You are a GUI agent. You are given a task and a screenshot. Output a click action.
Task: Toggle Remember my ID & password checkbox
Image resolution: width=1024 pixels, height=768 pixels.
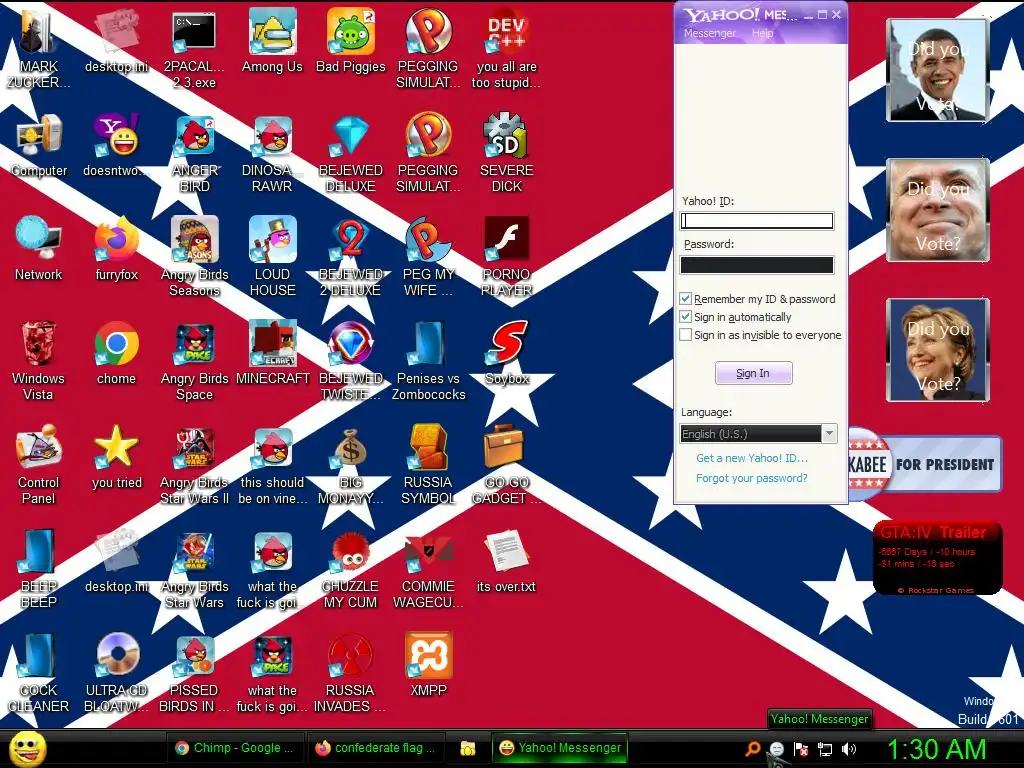pos(686,299)
